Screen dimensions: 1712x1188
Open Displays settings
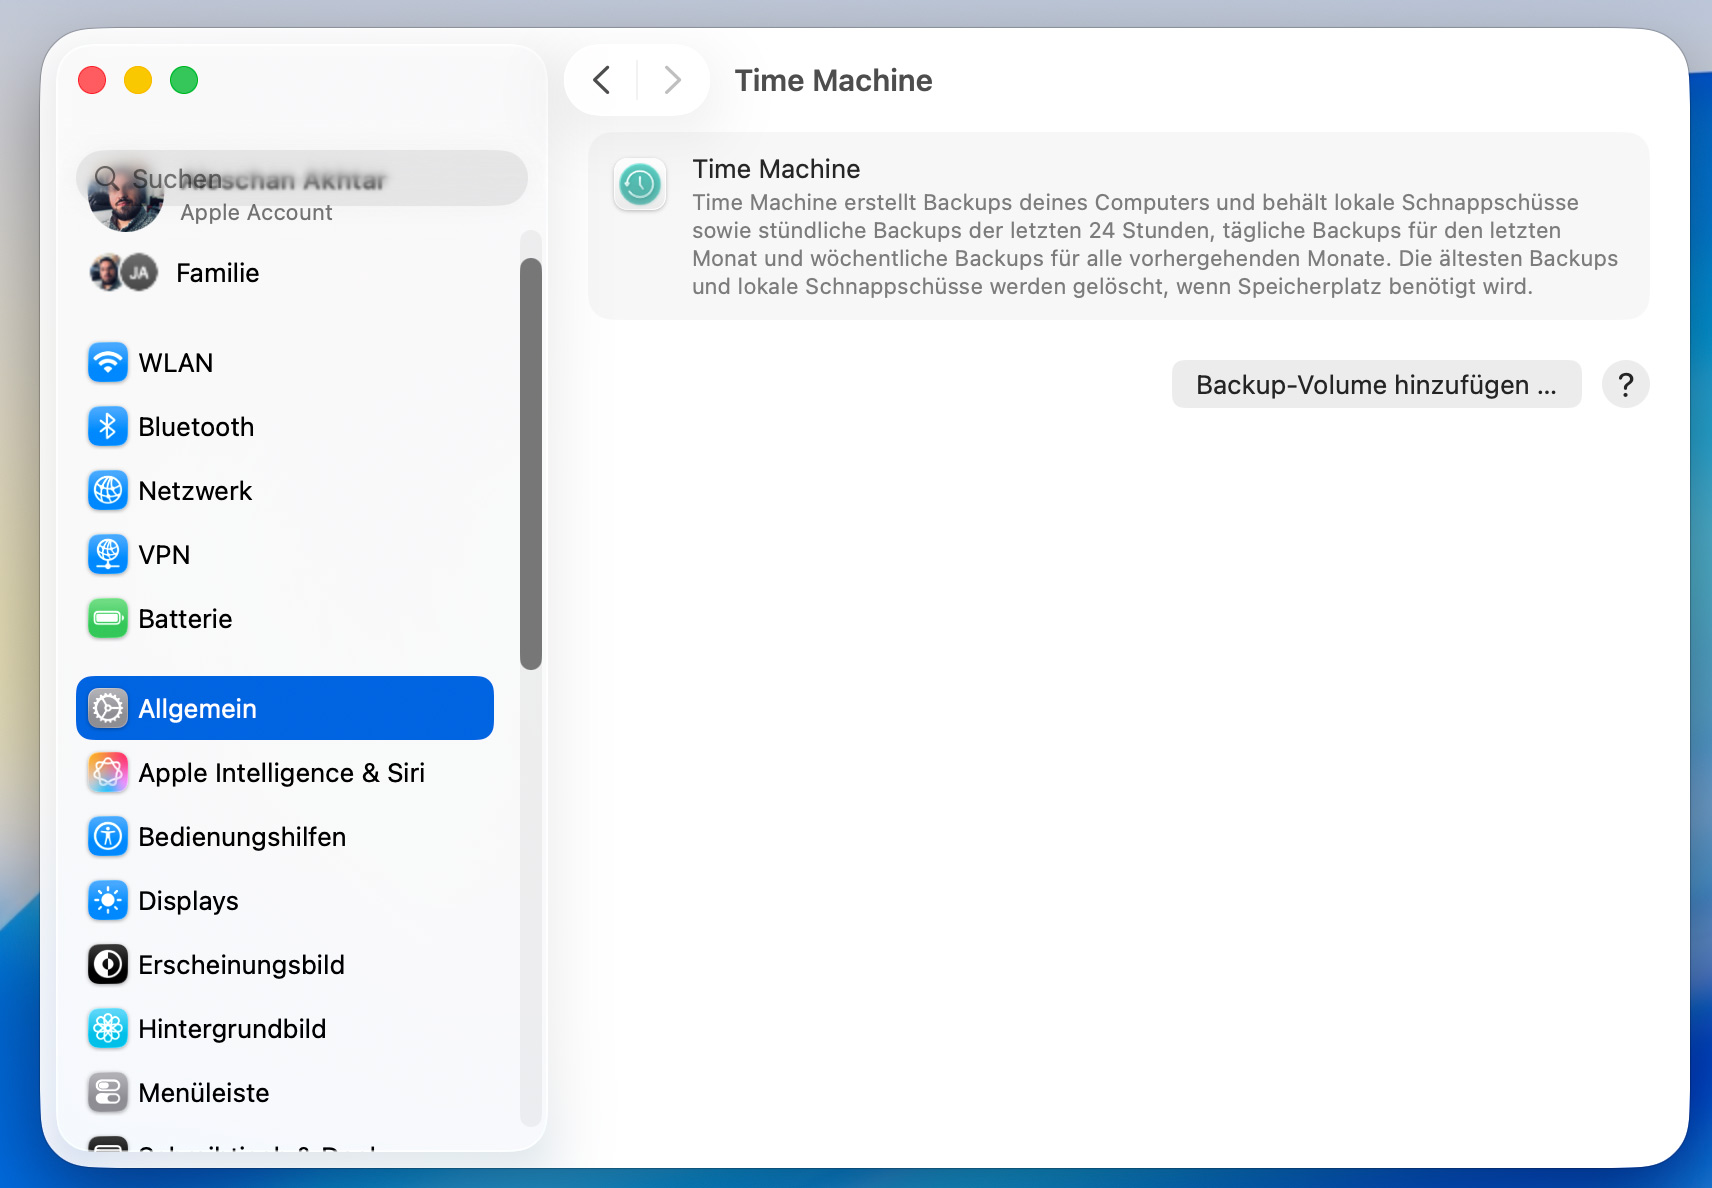(x=285, y=901)
